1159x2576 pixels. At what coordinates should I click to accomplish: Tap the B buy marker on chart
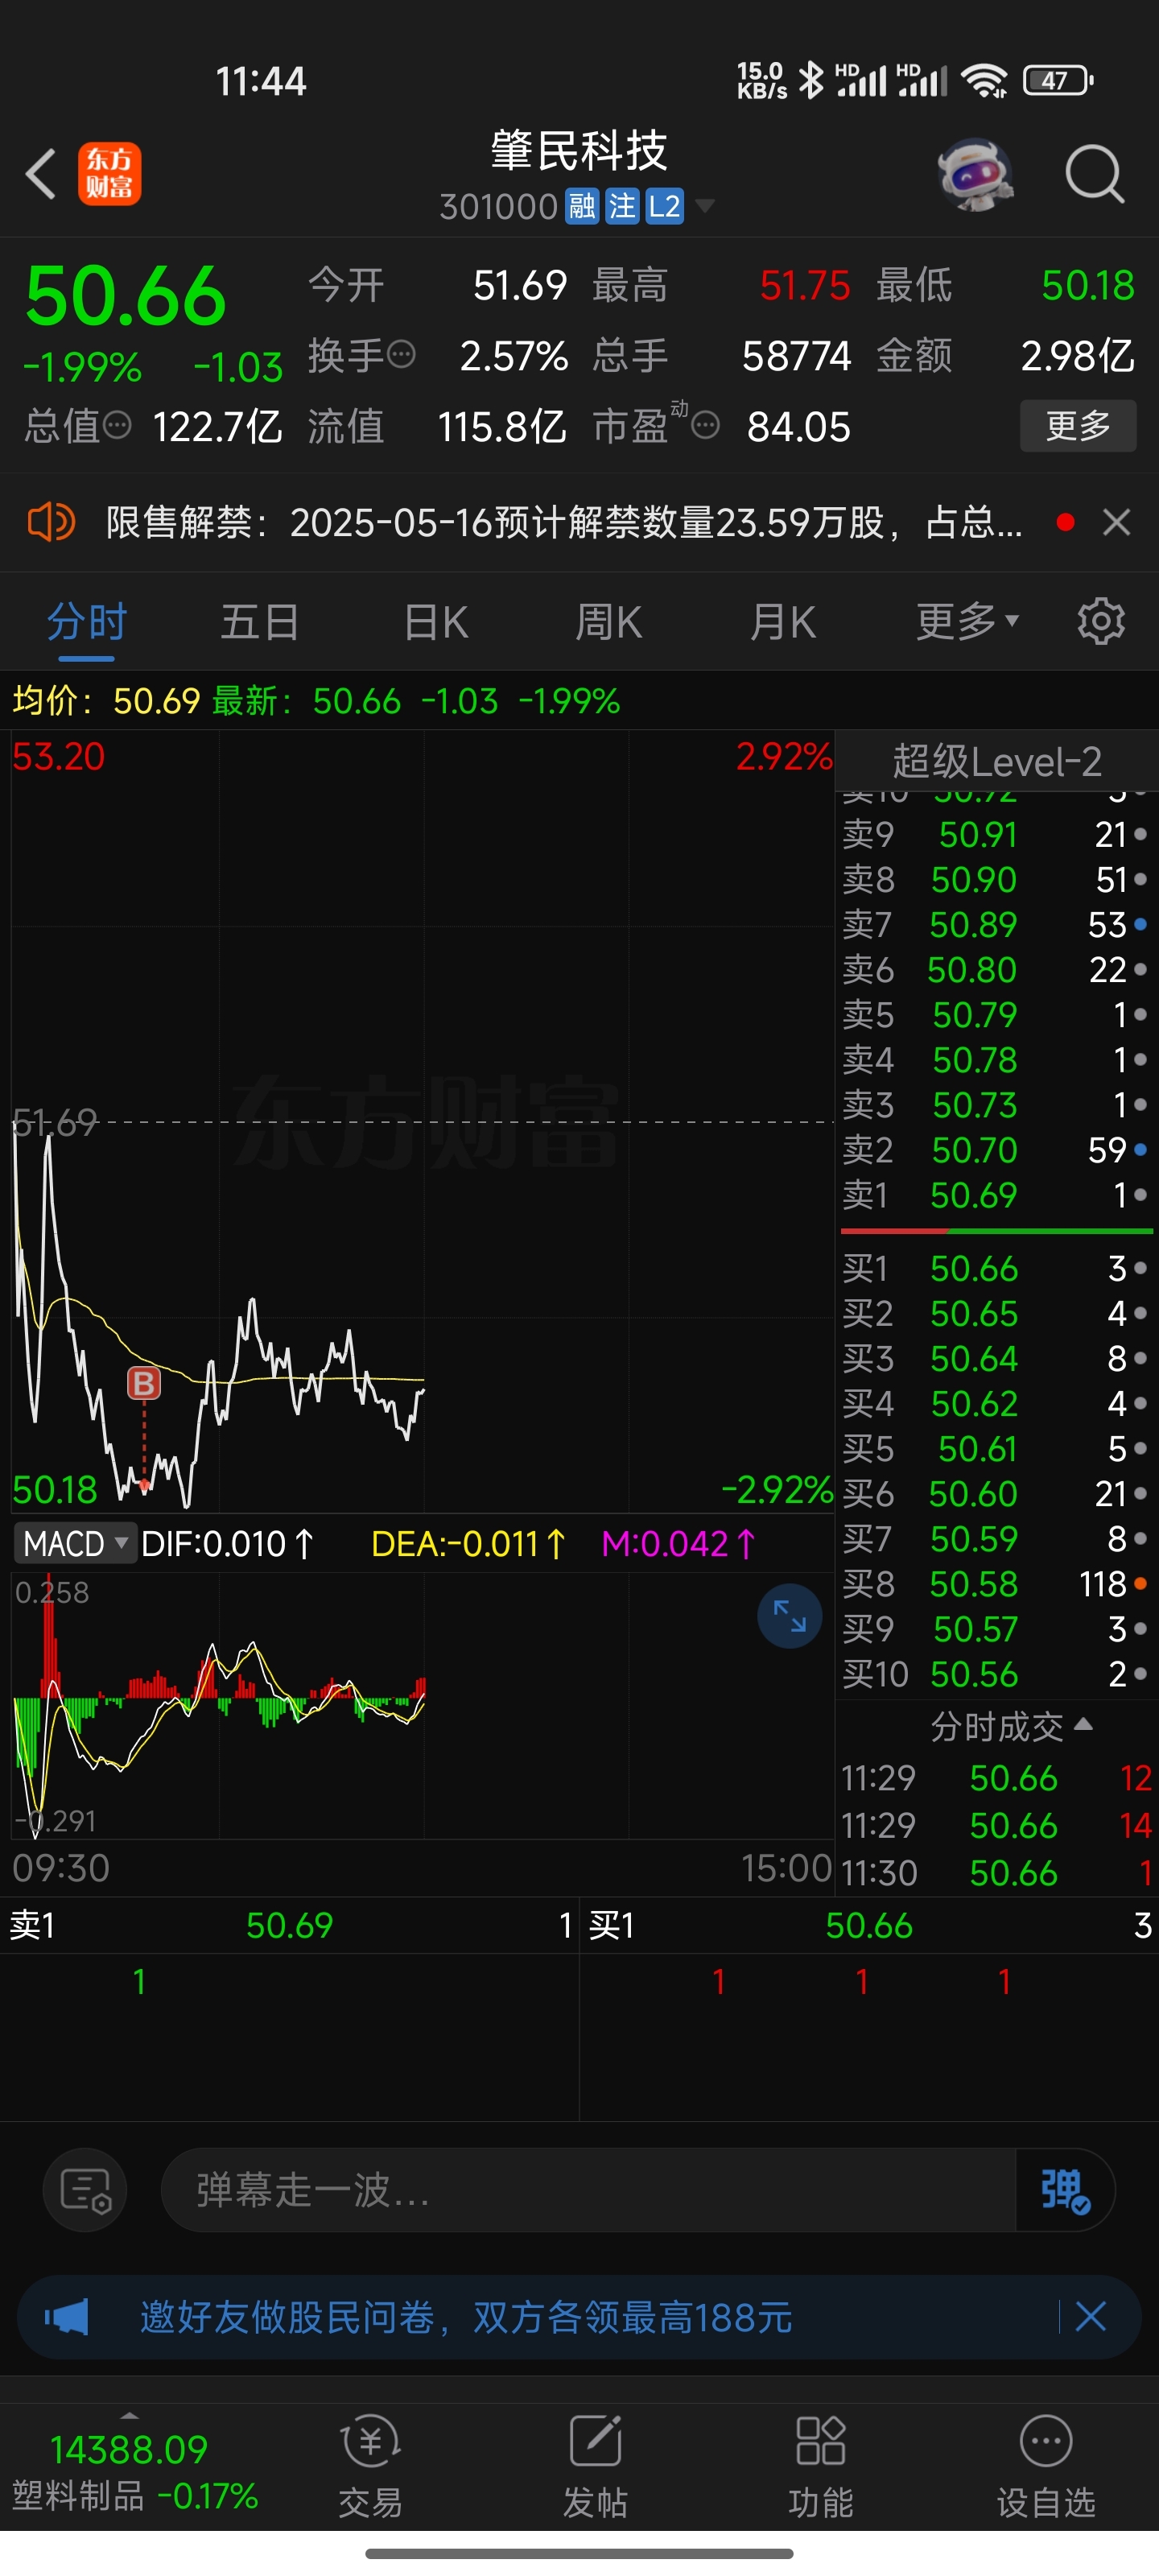[144, 1384]
